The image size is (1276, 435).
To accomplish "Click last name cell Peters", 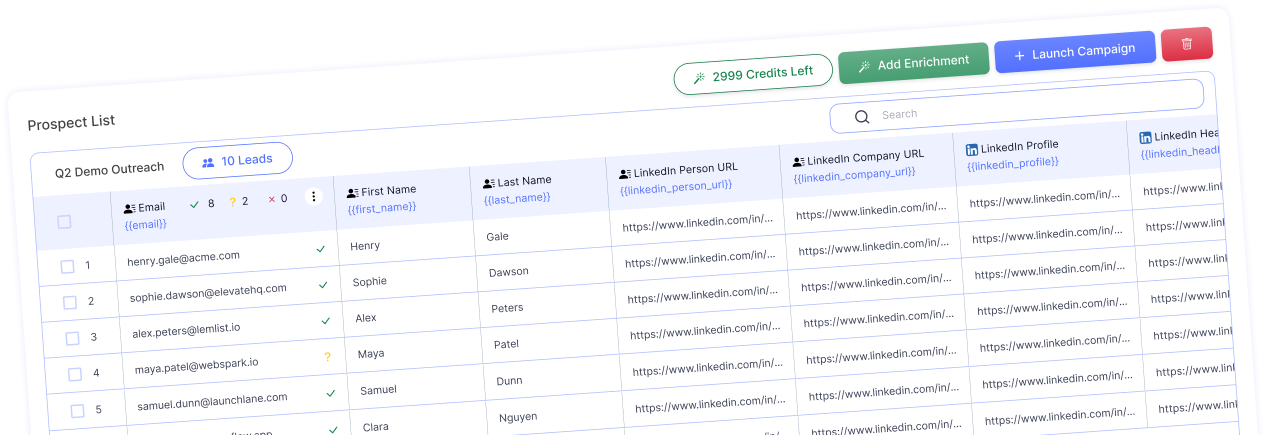I will tap(507, 308).
